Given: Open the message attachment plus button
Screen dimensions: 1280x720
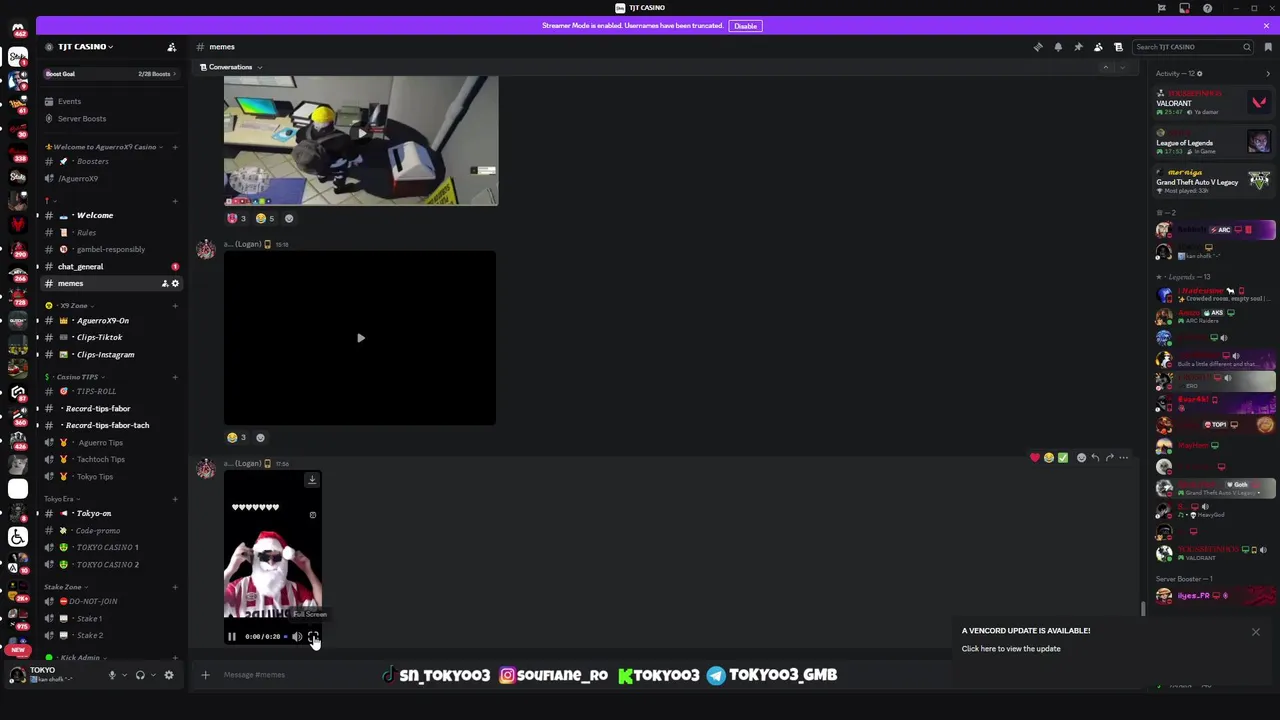Looking at the screenshot, I should pos(206,675).
